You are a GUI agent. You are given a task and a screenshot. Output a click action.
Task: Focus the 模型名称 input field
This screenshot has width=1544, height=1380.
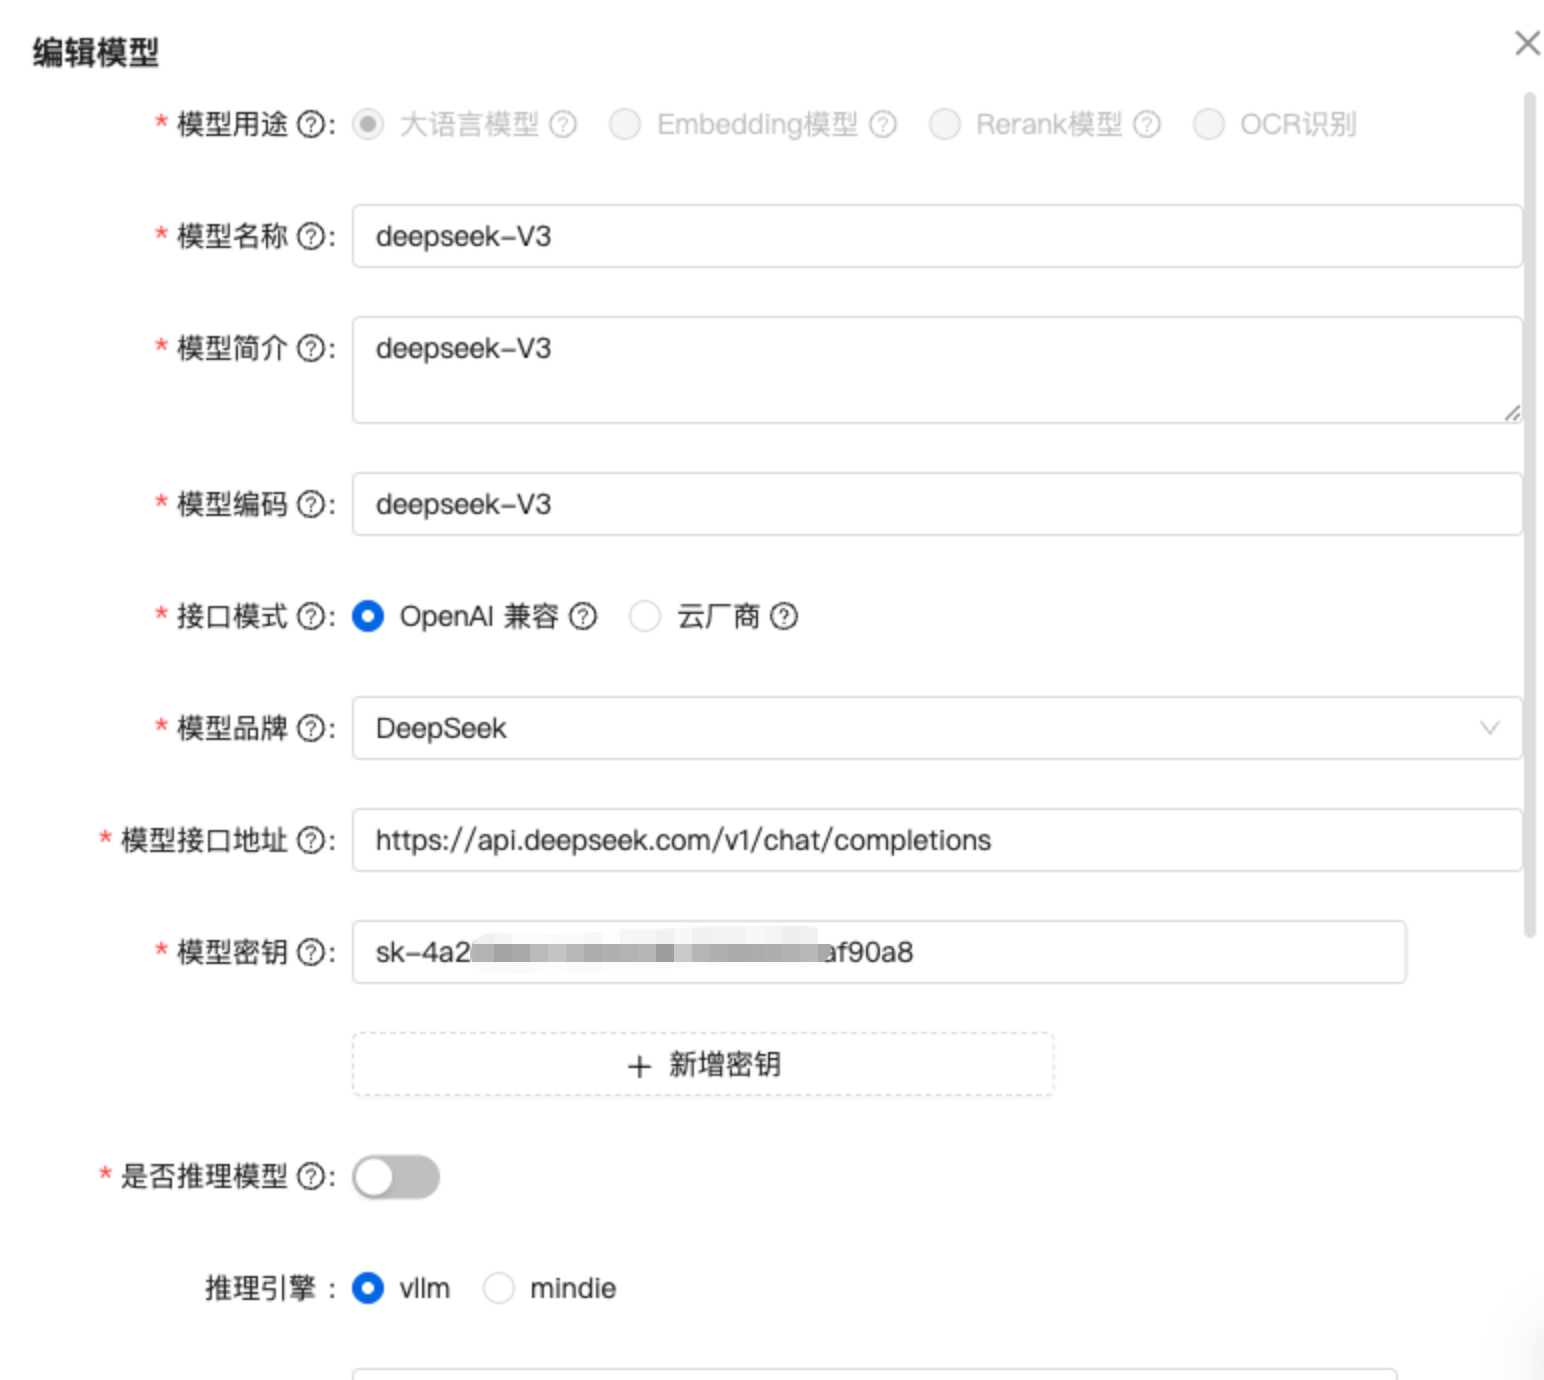(x=937, y=236)
